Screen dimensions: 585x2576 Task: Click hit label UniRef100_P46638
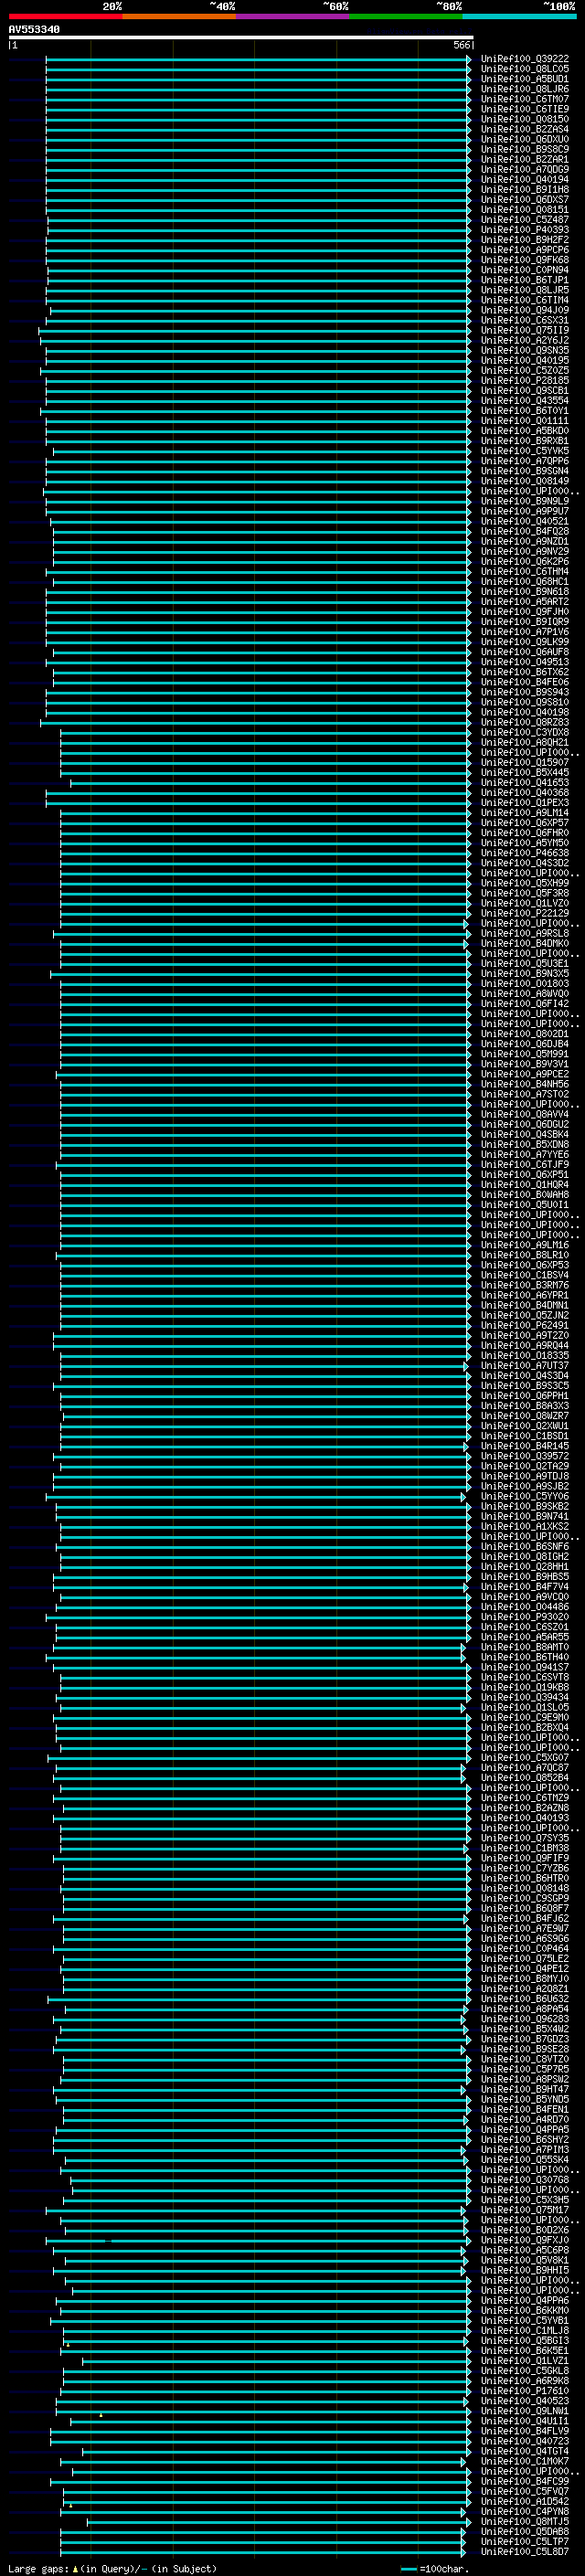524,853
